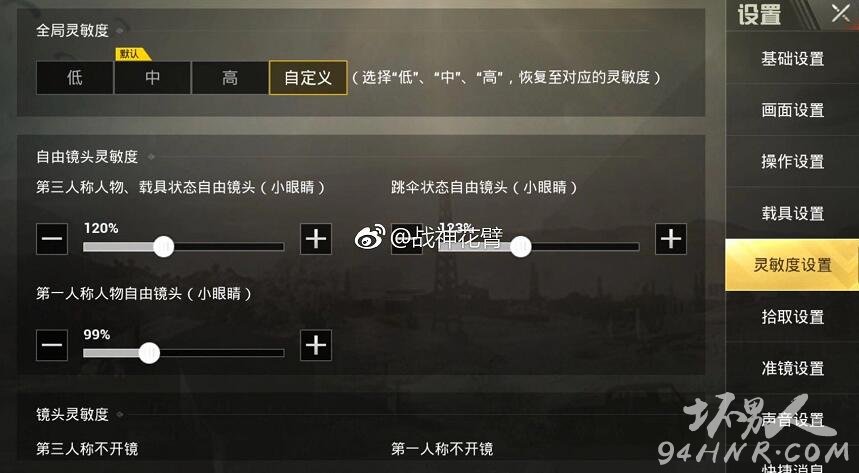Increase first-person free camera sensitivity with plus
Viewport: 859px width, 473px height.
click(x=316, y=345)
